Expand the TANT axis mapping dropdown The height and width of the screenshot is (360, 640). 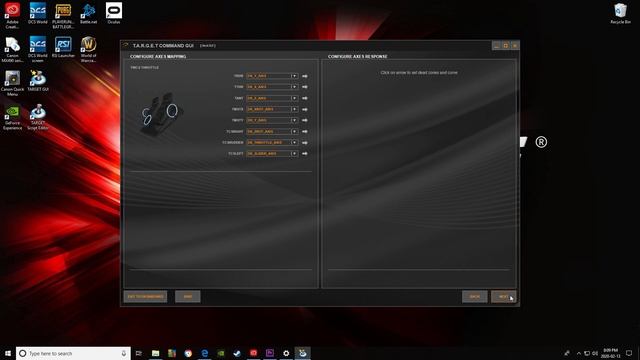294,98
